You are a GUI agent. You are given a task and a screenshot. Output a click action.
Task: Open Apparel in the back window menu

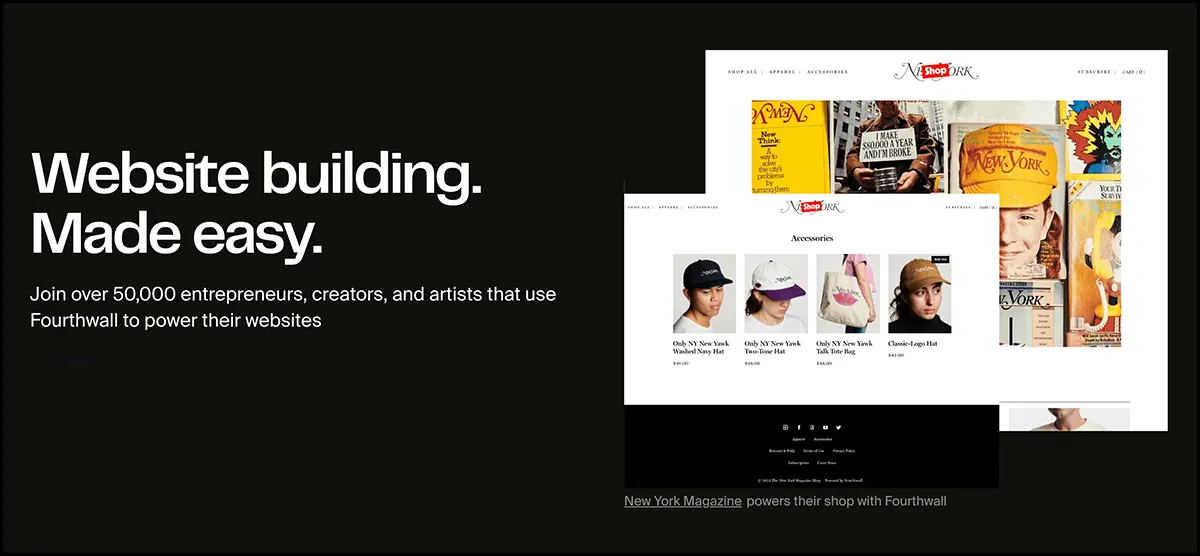point(782,72)
